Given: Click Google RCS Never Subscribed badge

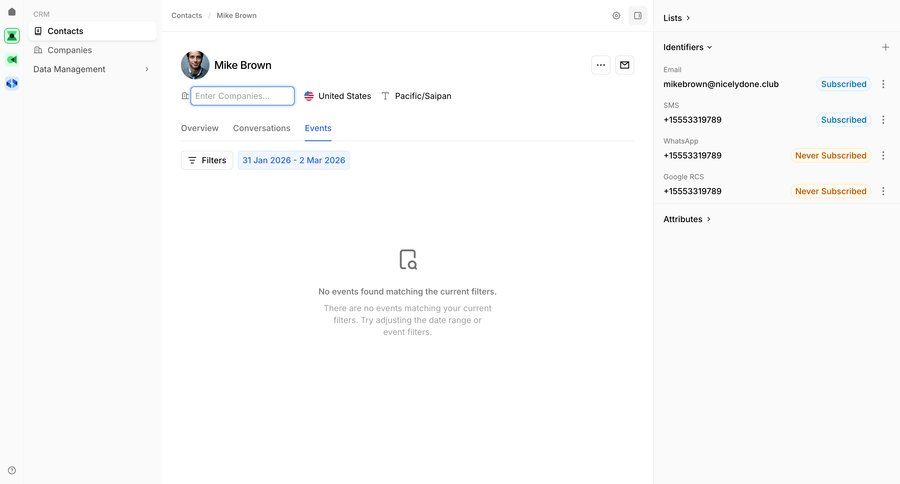Looking at the screenshot, I should (831, 191).
